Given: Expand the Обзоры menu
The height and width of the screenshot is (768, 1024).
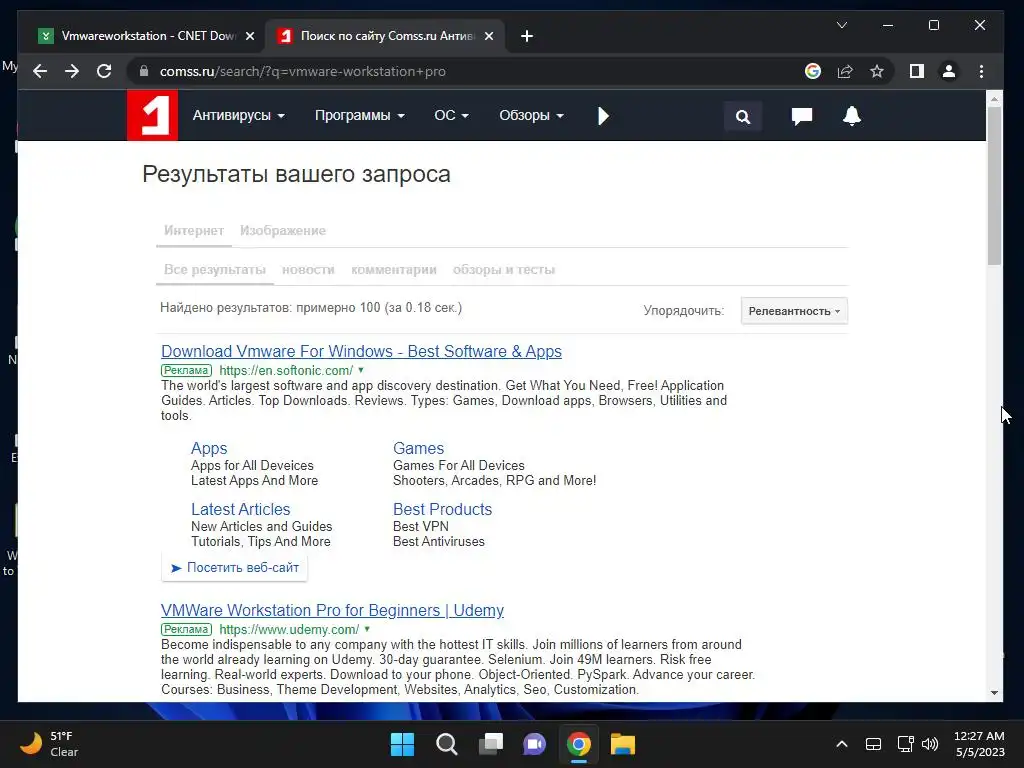Looking at the screenshot, I should pyautogui.click(x=531, y=116).
